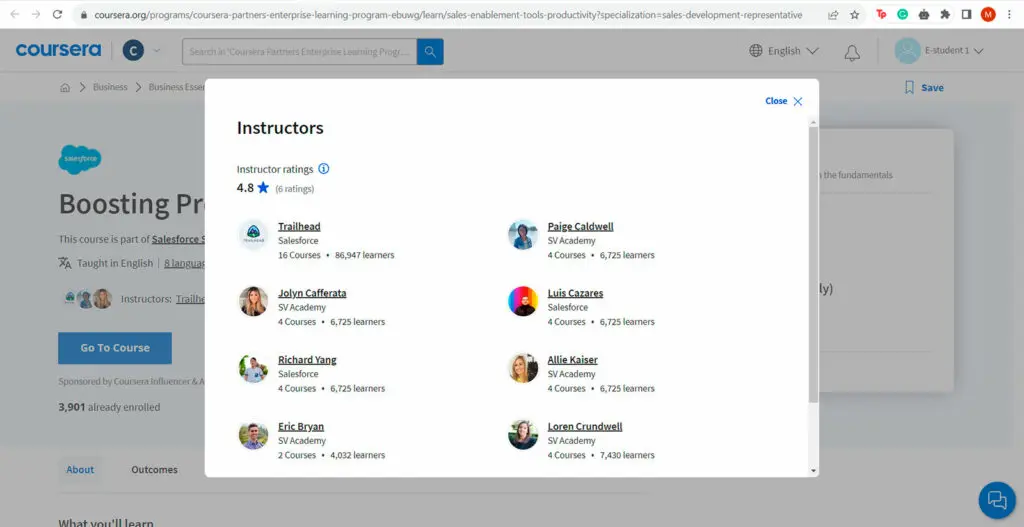Screen dimensions: 1024x527
Task: Open Allie Kaiser profile link
Action: pos(573,360)
